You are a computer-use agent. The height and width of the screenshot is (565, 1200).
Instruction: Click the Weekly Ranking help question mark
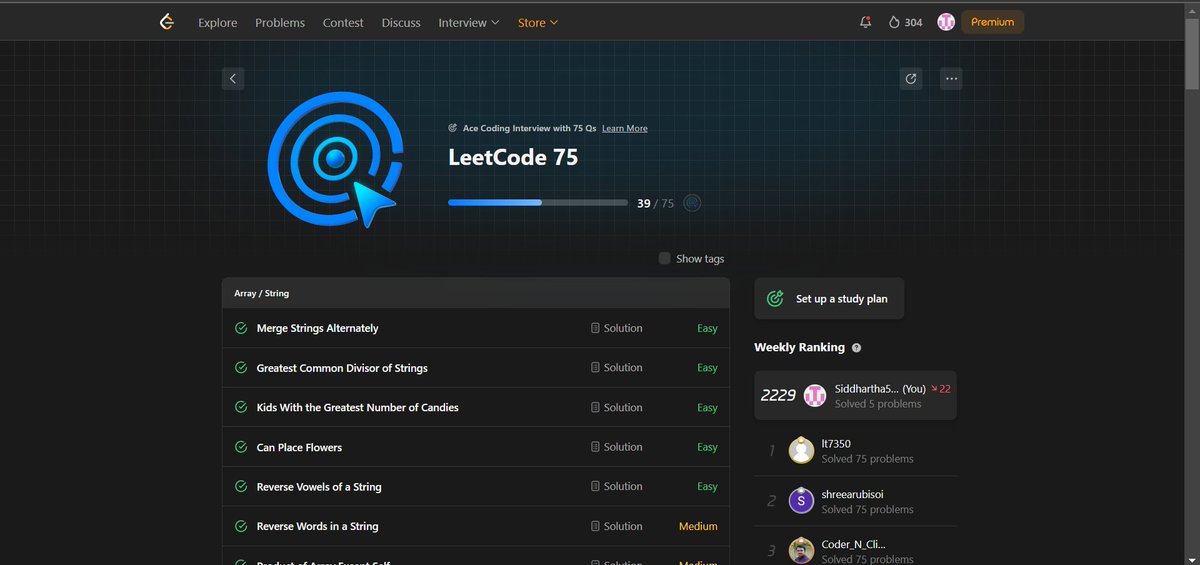pyautogui.click(x=856, y=348)
